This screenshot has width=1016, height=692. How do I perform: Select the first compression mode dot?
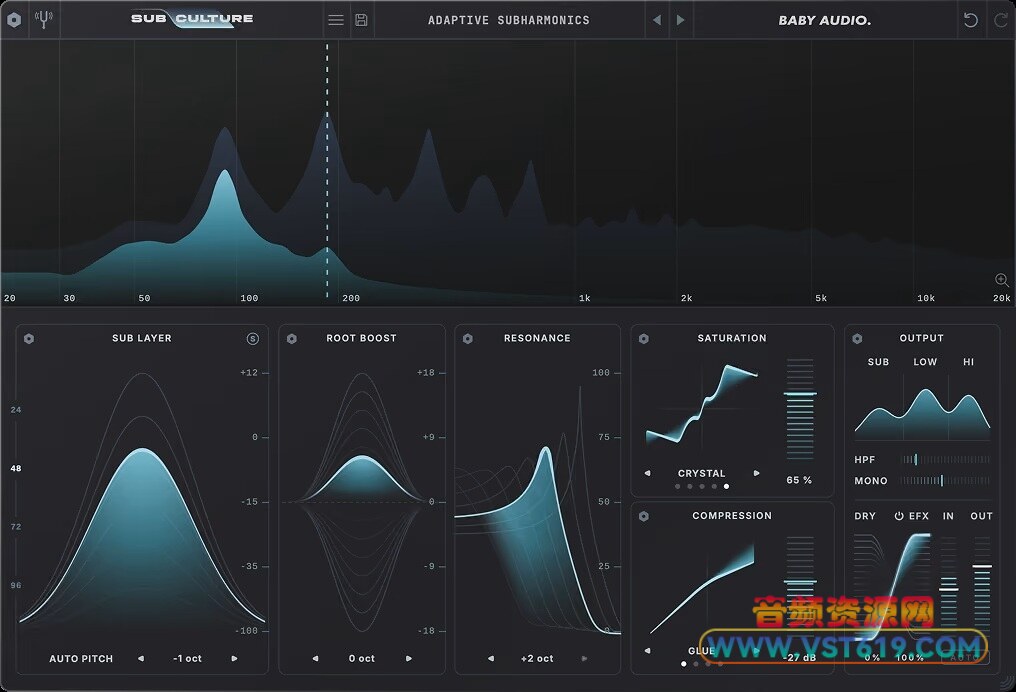coord(684,663)
